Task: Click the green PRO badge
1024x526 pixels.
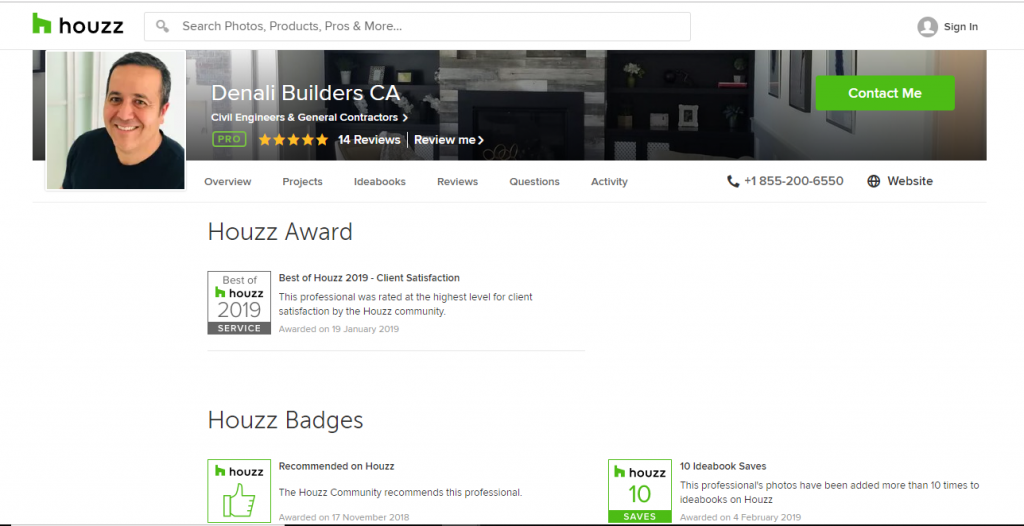Action: [x=229, y=139]
